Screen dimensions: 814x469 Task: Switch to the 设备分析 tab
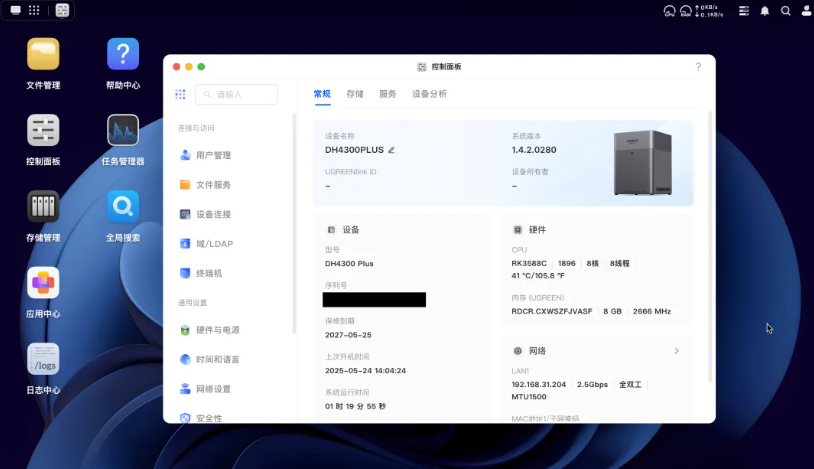click(x=429, y=94)
